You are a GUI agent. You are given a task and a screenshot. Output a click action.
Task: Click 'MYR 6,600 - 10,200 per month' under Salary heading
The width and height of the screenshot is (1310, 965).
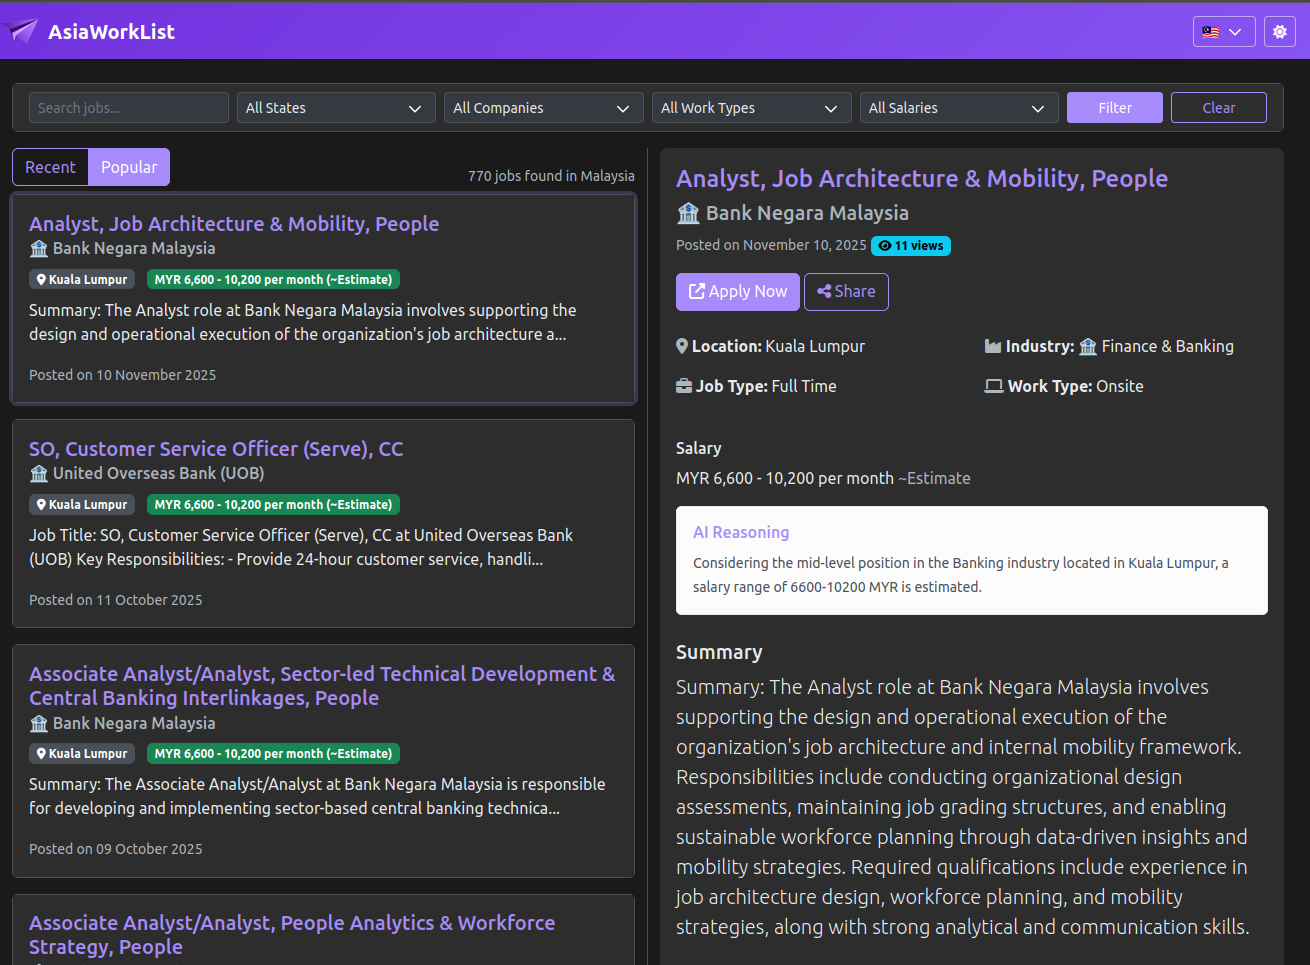coord(785,478)
